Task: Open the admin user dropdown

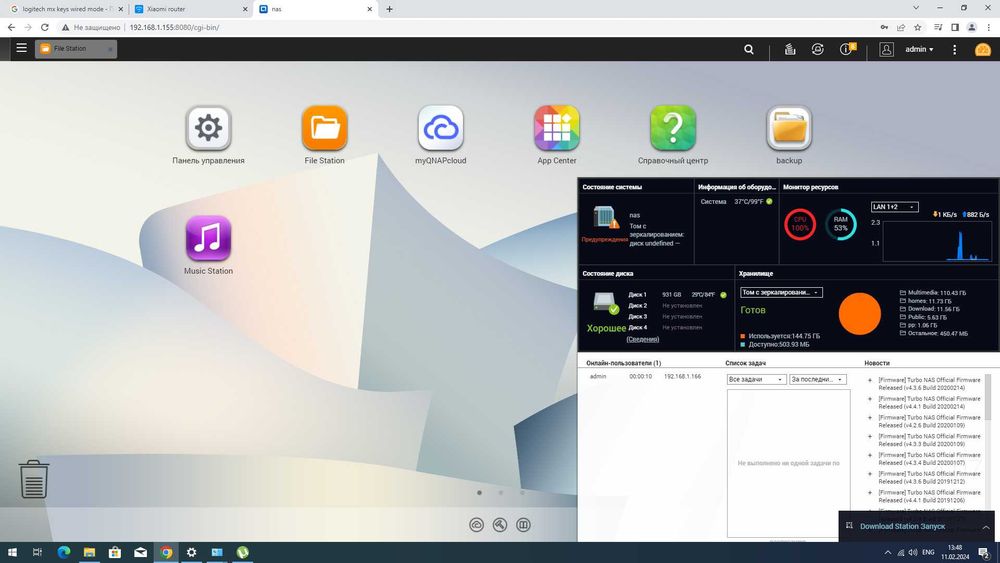Action: pyautogui.click(x=919, y=49)
